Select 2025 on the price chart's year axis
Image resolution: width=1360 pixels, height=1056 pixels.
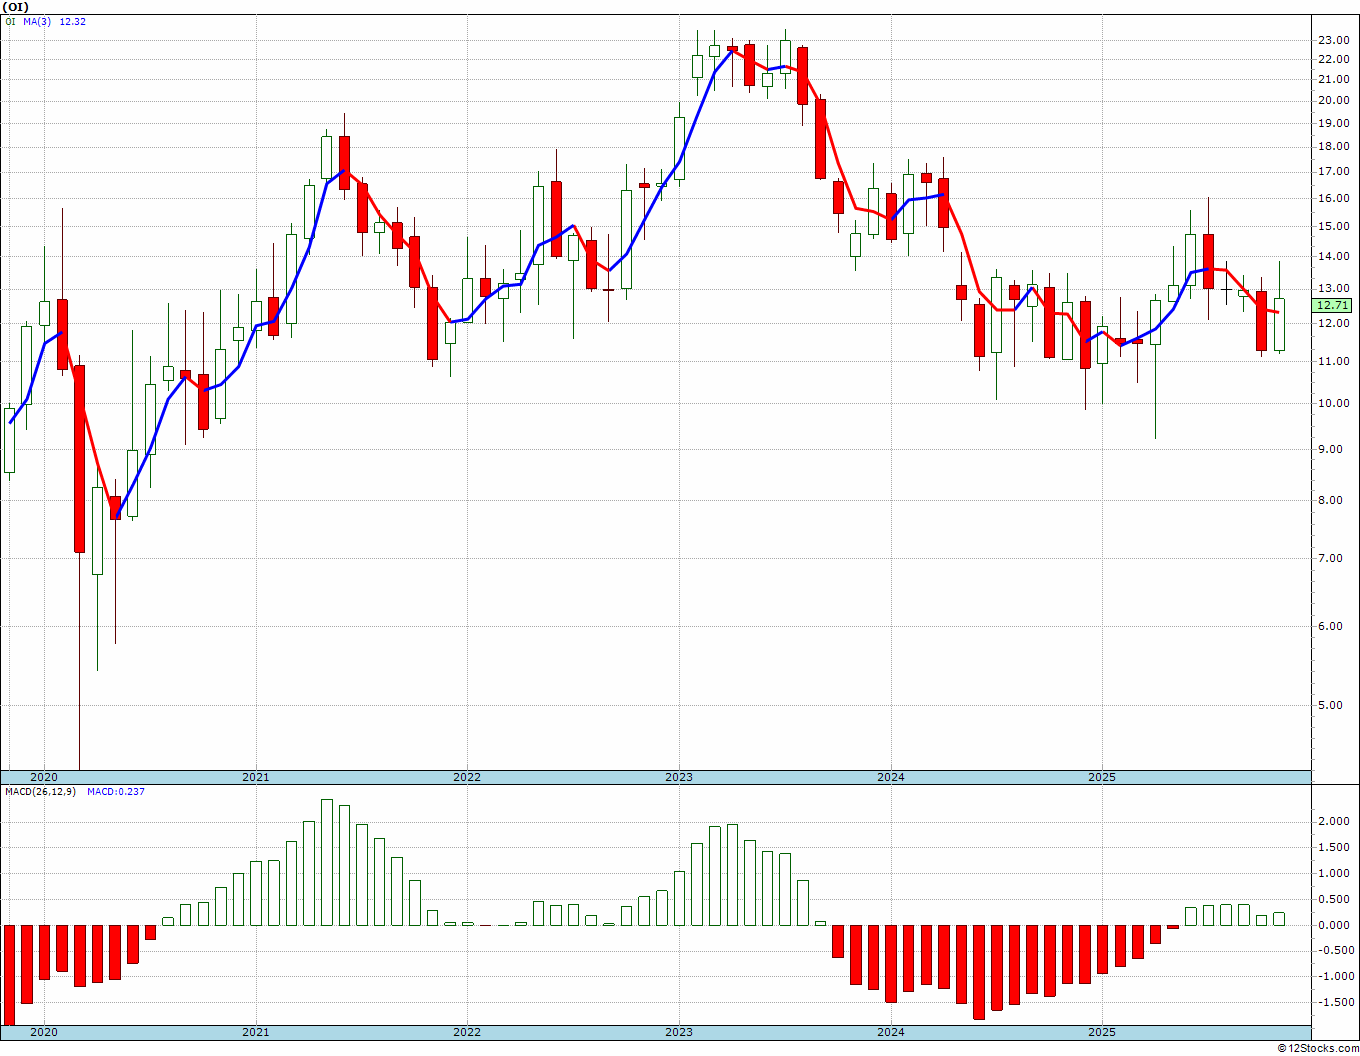coord(1102,777)
